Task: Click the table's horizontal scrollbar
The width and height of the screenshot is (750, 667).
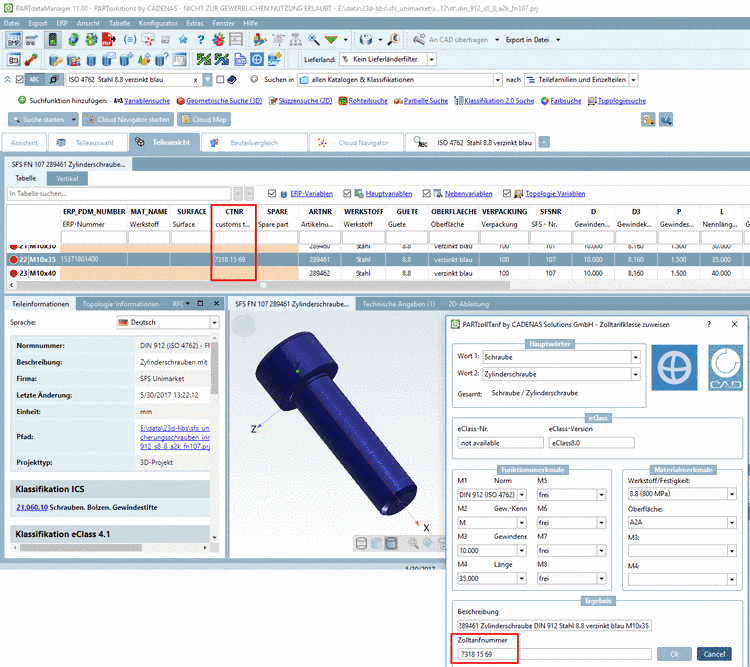Action: (x=262, y=285)
